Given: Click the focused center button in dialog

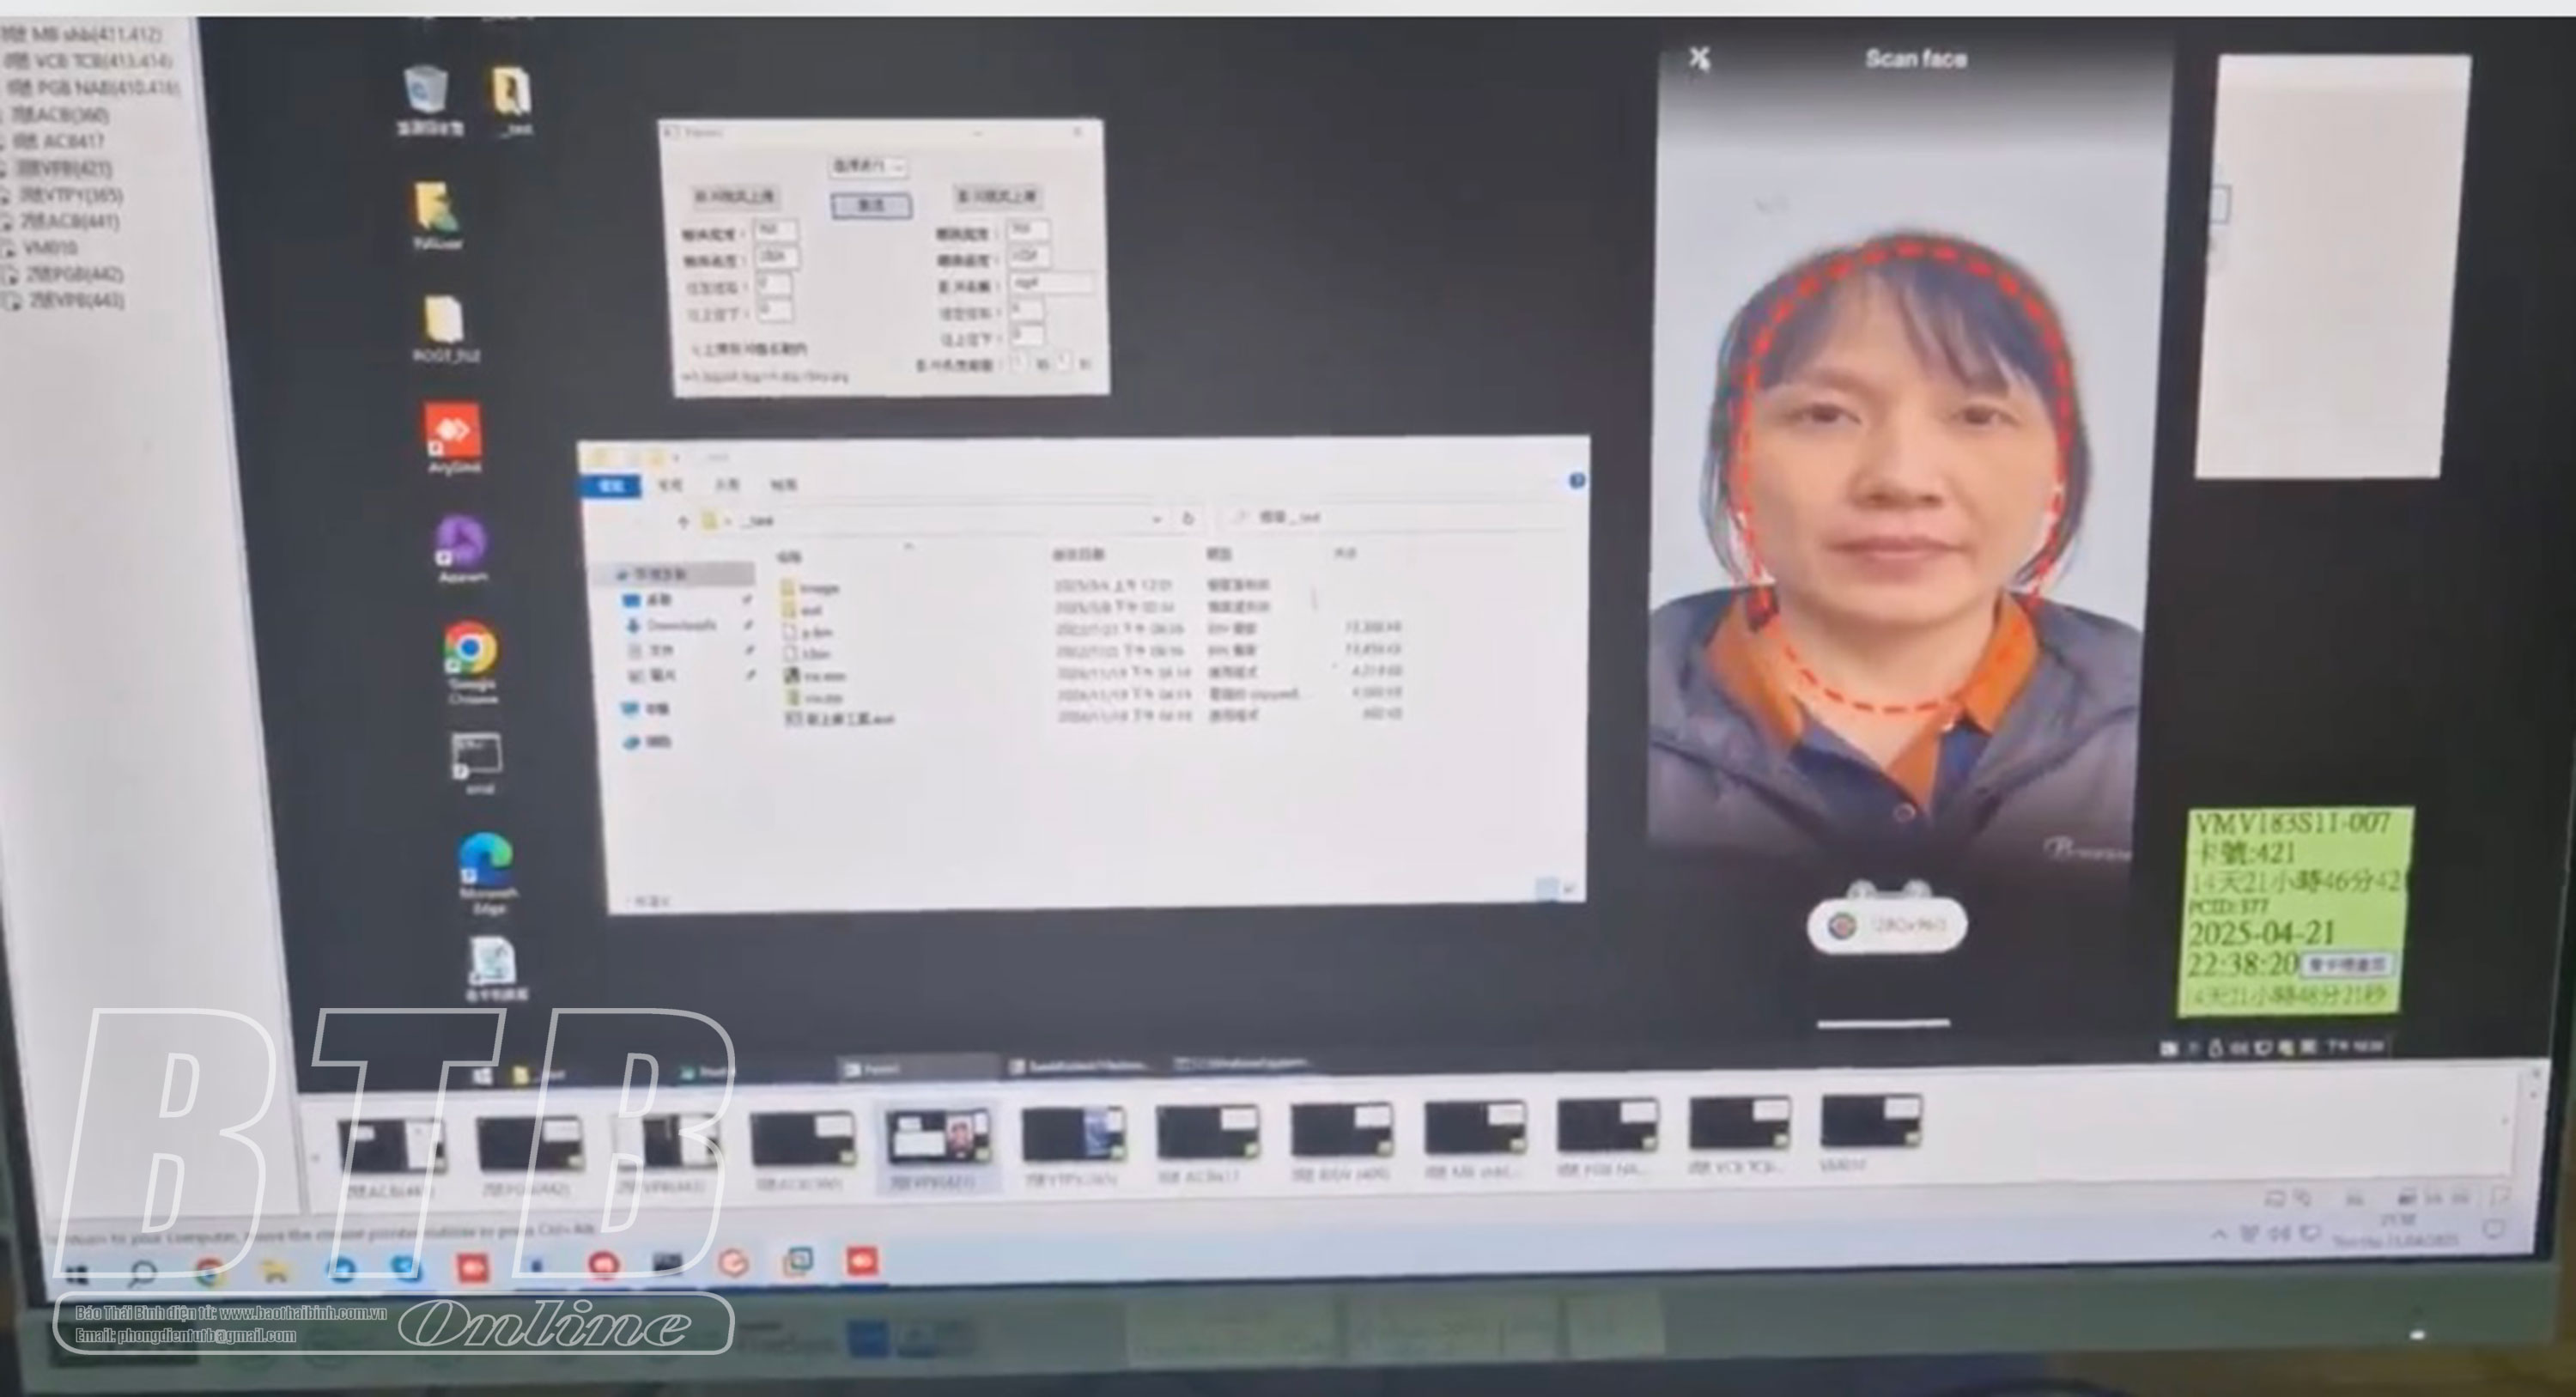Looking at the screenshot, I should (x=871, y=206).
